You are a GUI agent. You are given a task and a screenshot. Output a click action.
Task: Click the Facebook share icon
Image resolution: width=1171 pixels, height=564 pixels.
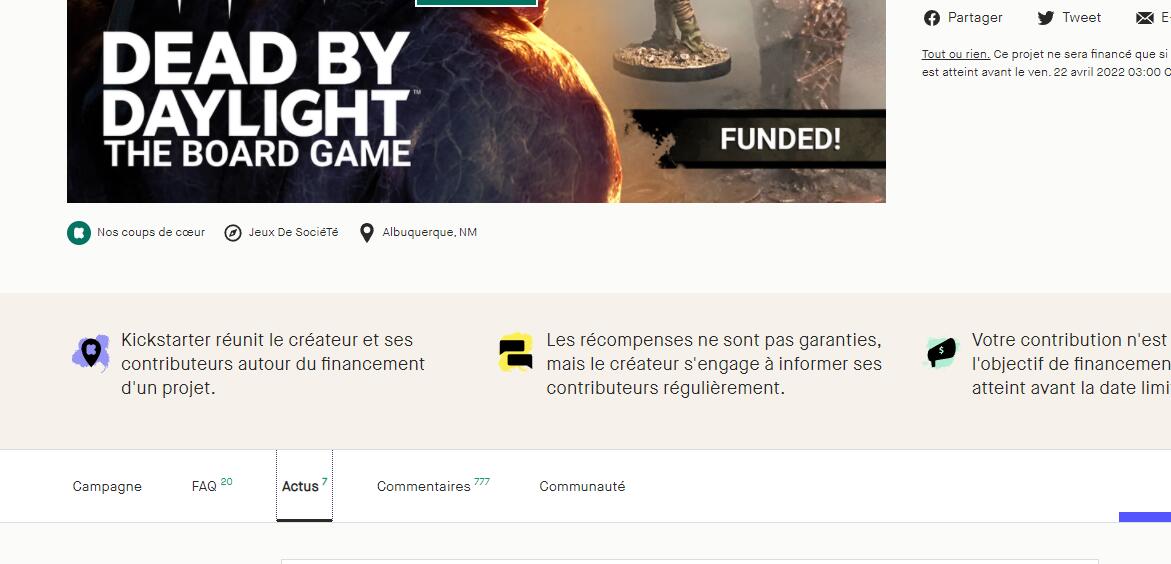point(931,18)
